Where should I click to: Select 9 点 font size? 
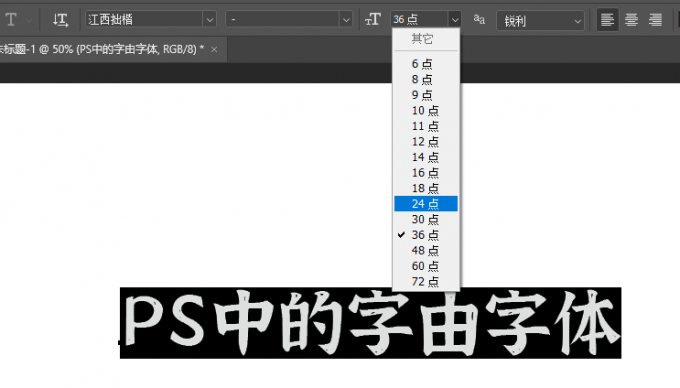point(426,95)
